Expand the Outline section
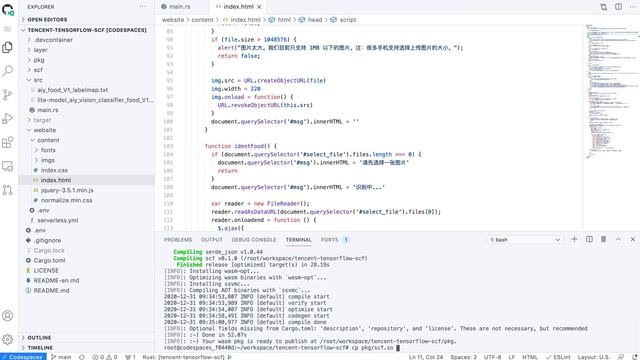 coord(87,338)
